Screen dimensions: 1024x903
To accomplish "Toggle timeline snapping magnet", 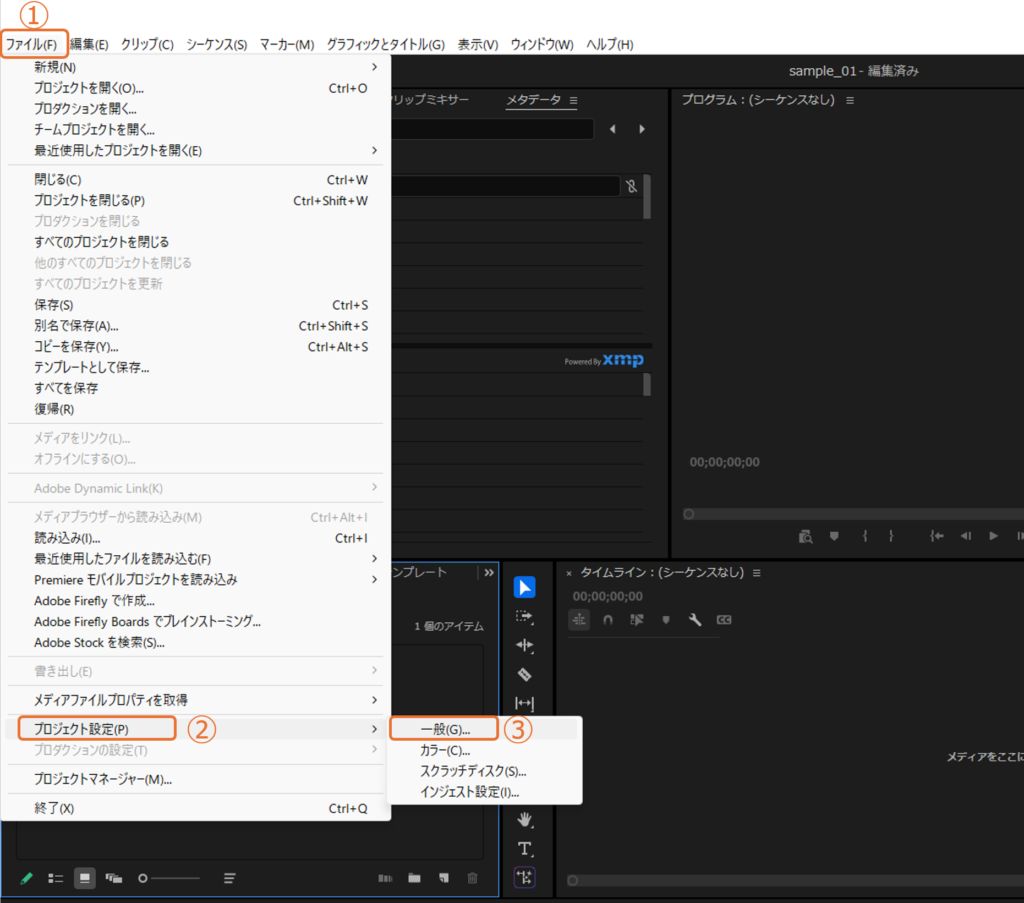I will (608, 620).
